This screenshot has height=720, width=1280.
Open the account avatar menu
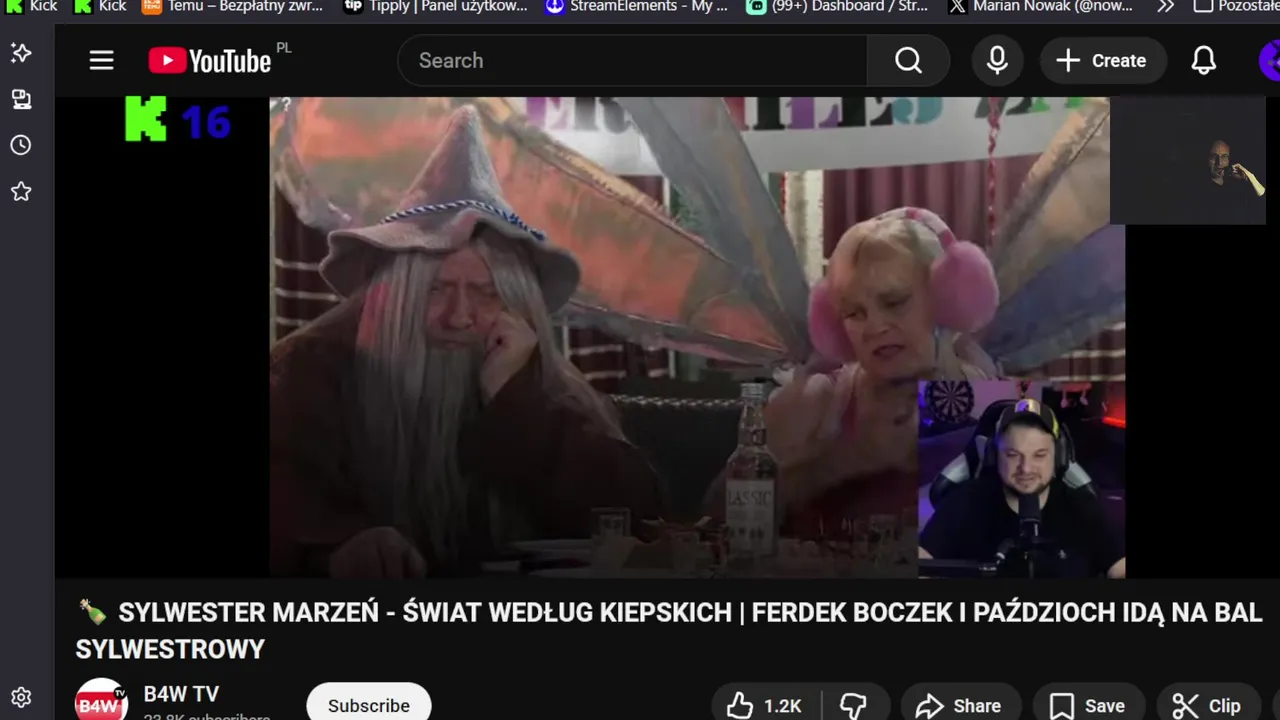(1270, 61)
